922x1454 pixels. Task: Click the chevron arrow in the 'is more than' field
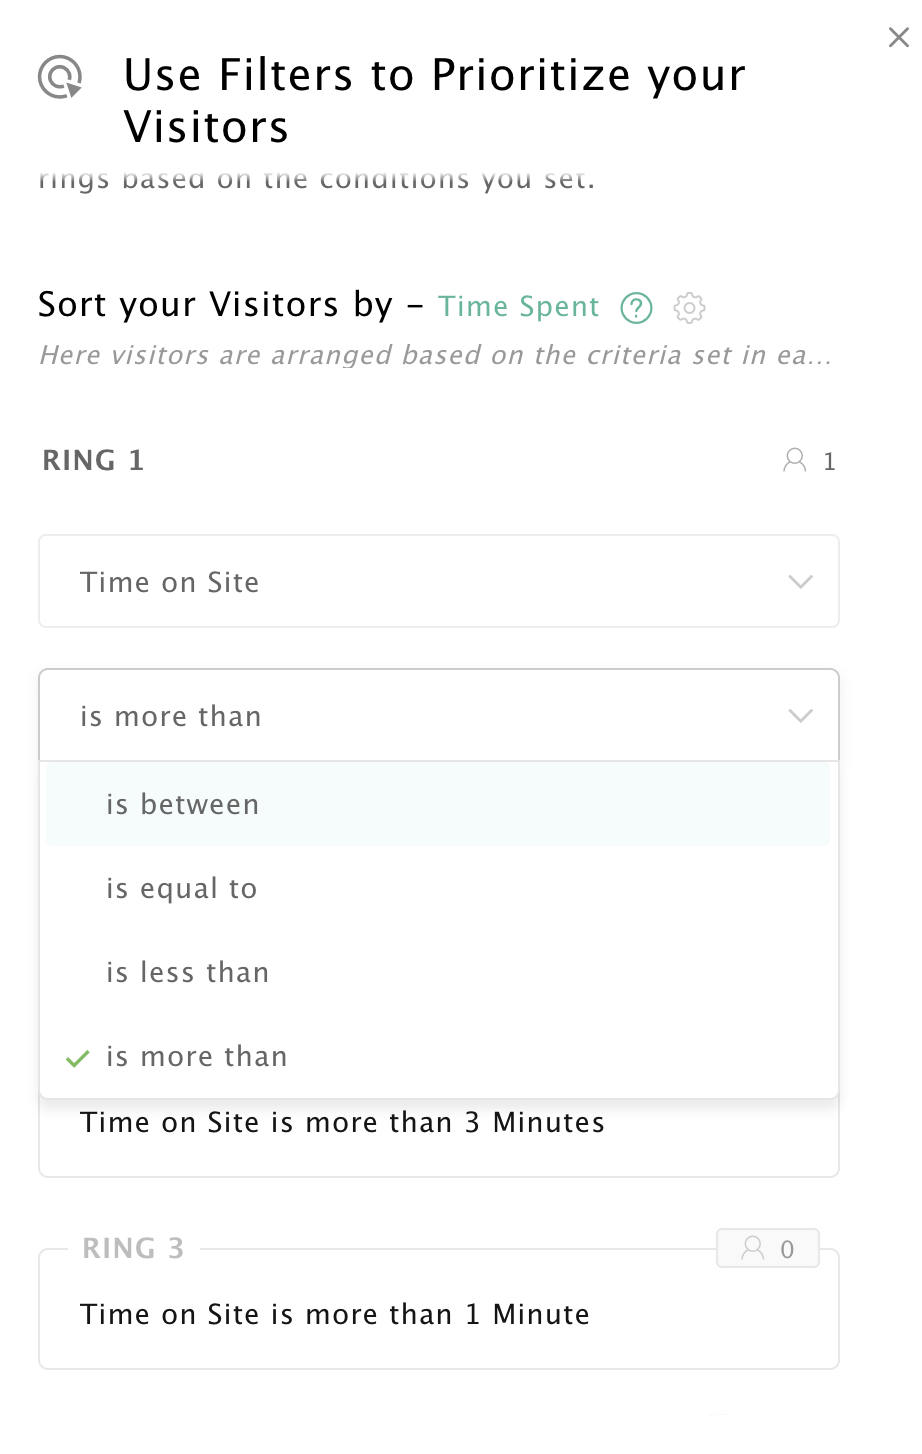[x=800, y=716]
